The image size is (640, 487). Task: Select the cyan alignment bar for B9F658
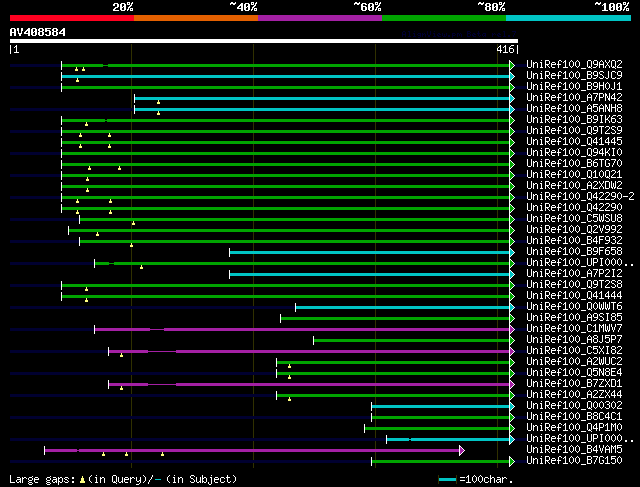coord(369,253)
